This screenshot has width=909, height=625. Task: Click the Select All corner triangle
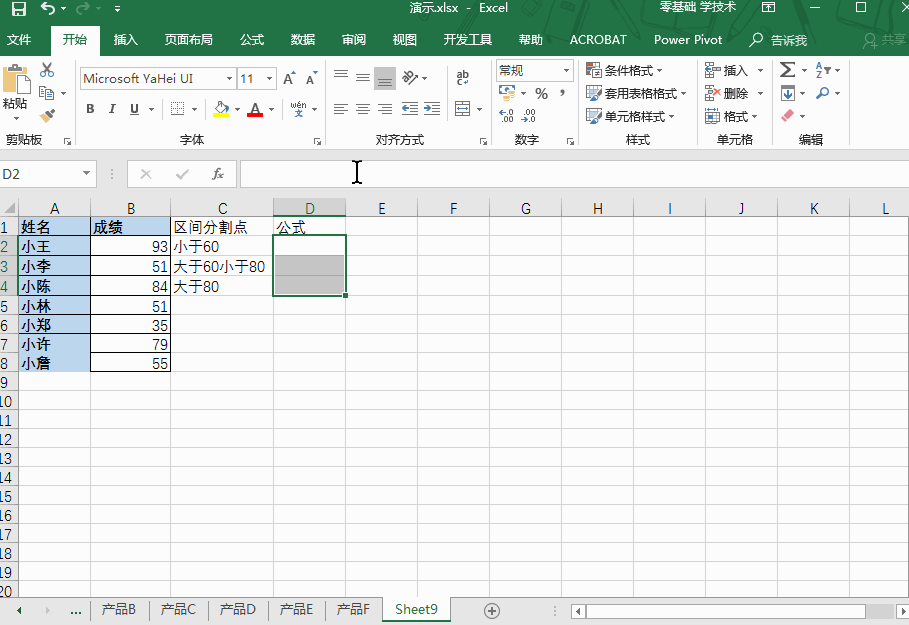click(x=9, y=208)
